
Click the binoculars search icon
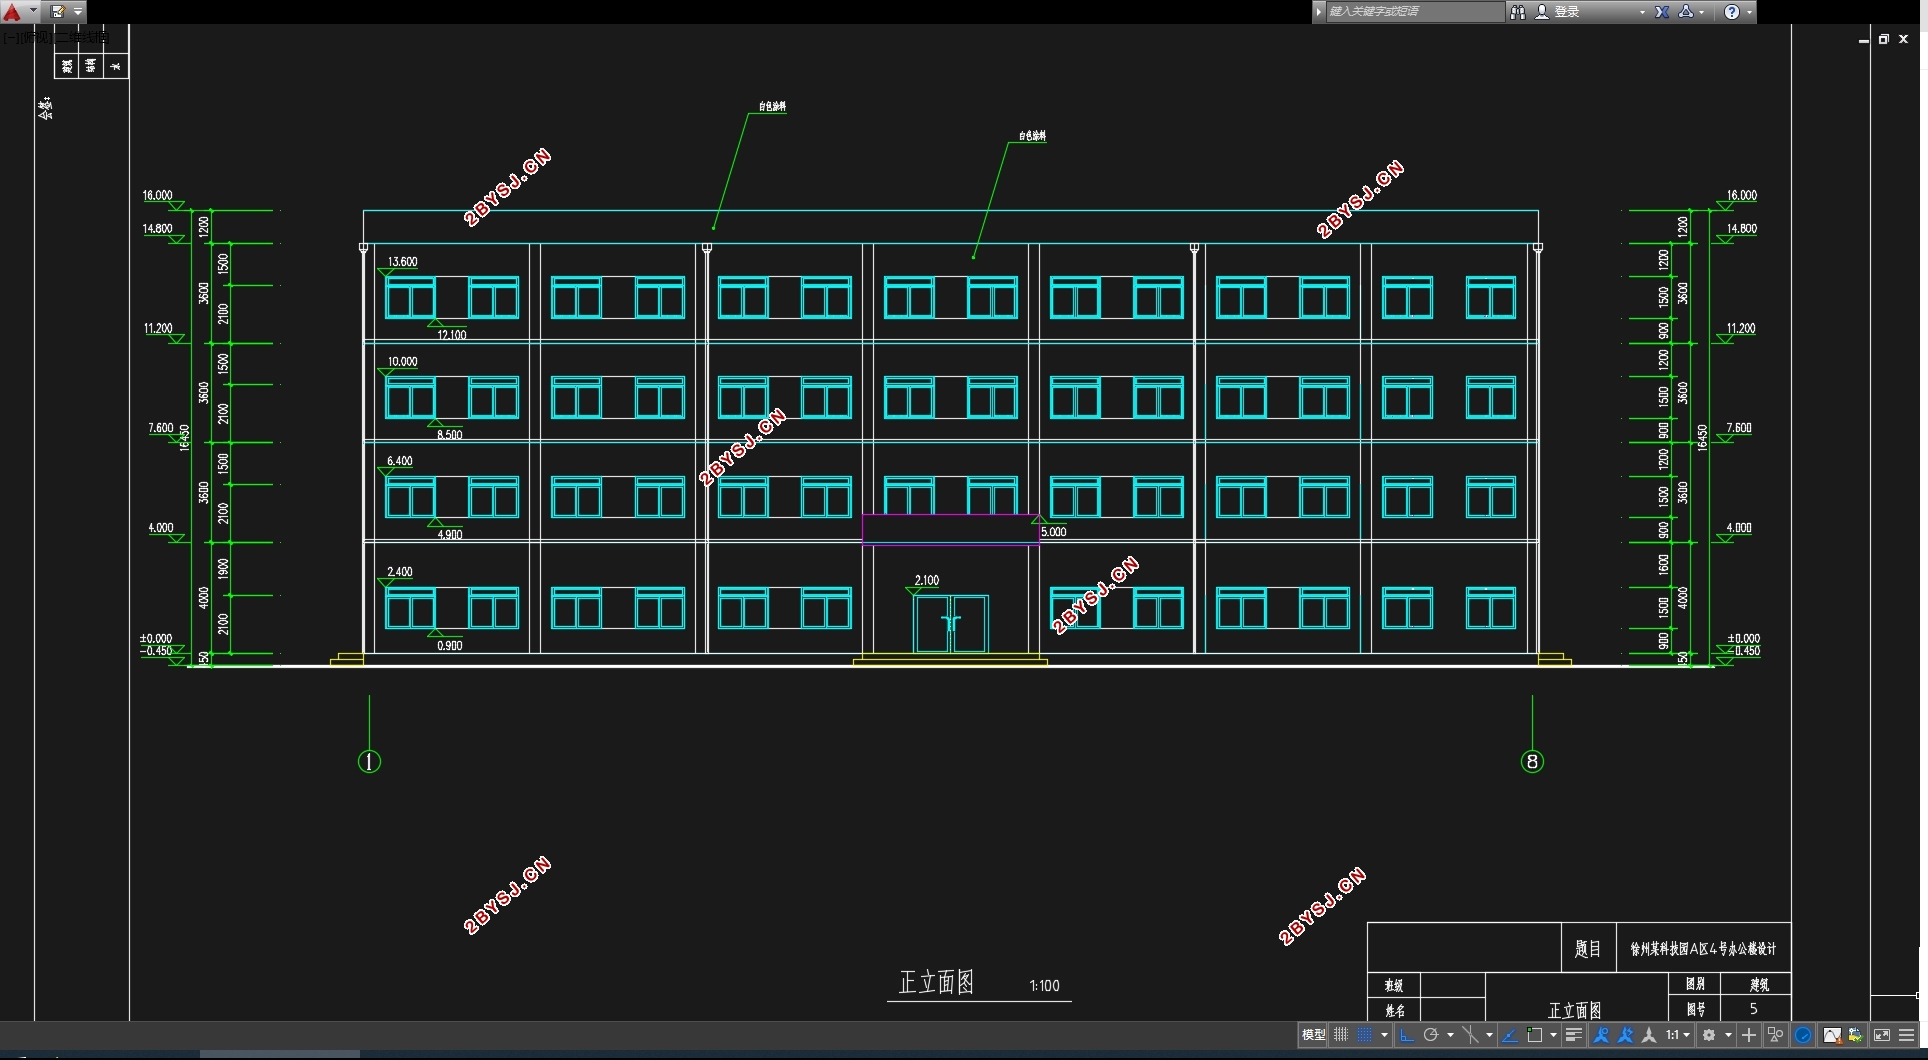pos(1518,12)
